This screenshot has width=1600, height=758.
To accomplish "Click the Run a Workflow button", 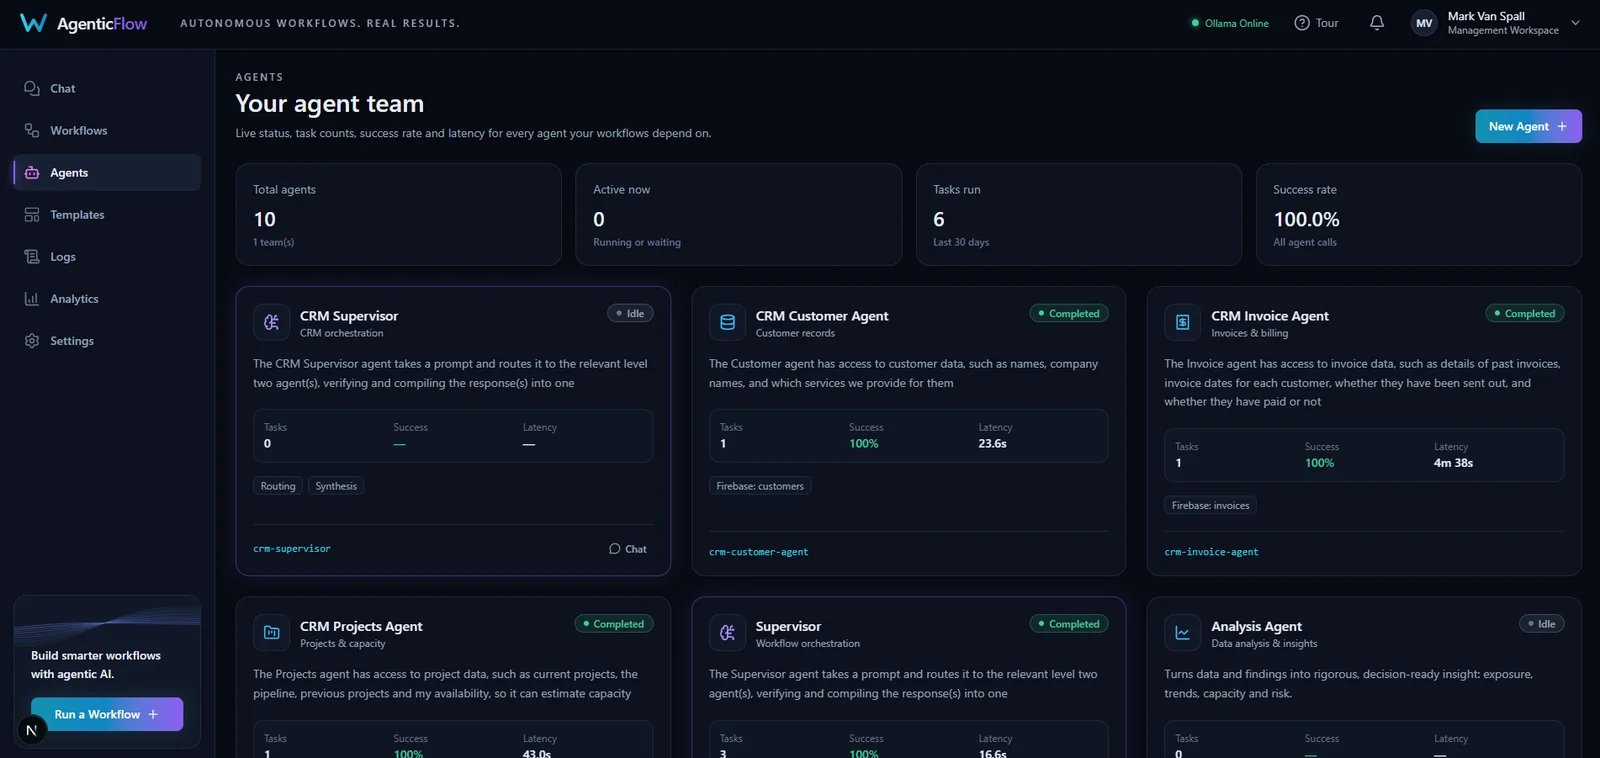I will [x=107, y=714].
